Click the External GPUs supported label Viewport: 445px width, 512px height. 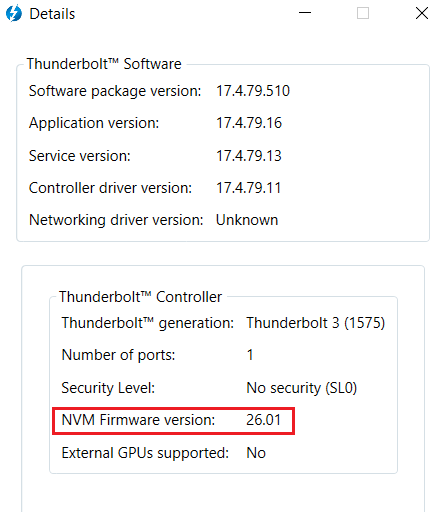(x=145, y=453)
